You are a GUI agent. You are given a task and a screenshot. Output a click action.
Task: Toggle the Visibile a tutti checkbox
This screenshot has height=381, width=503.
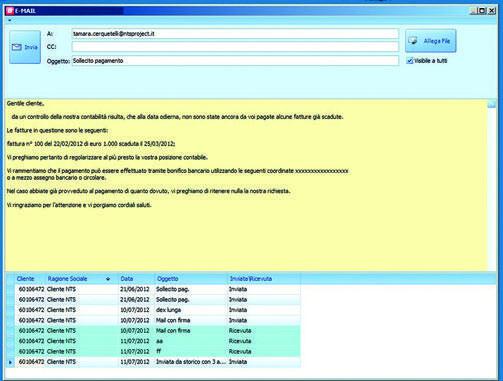(410, 61)
